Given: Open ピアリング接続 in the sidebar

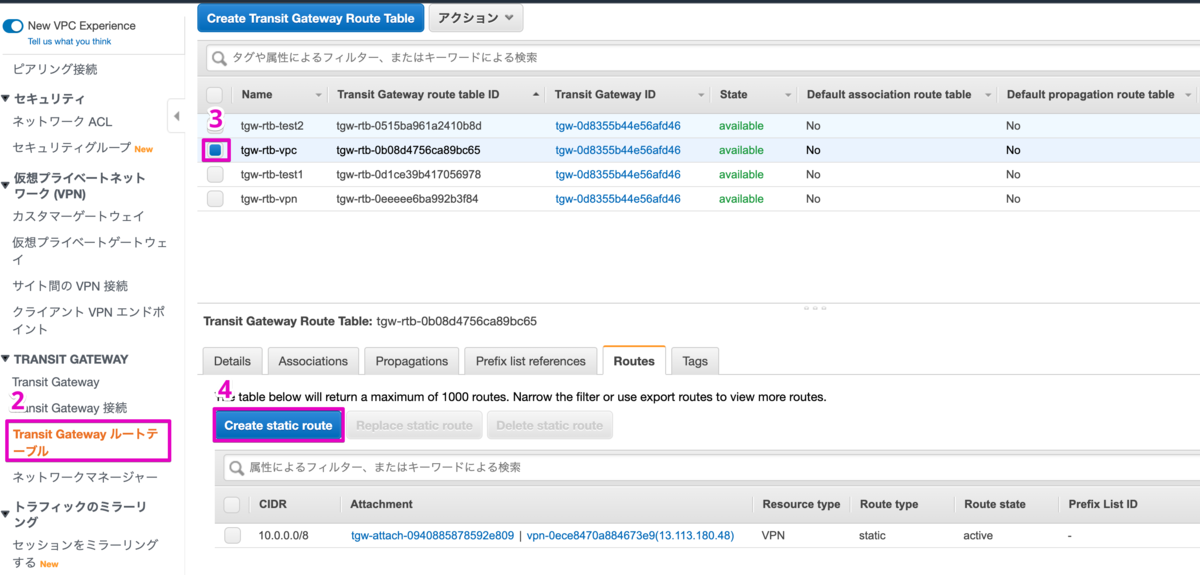Looking at the screenshot, I should (55, 69).
